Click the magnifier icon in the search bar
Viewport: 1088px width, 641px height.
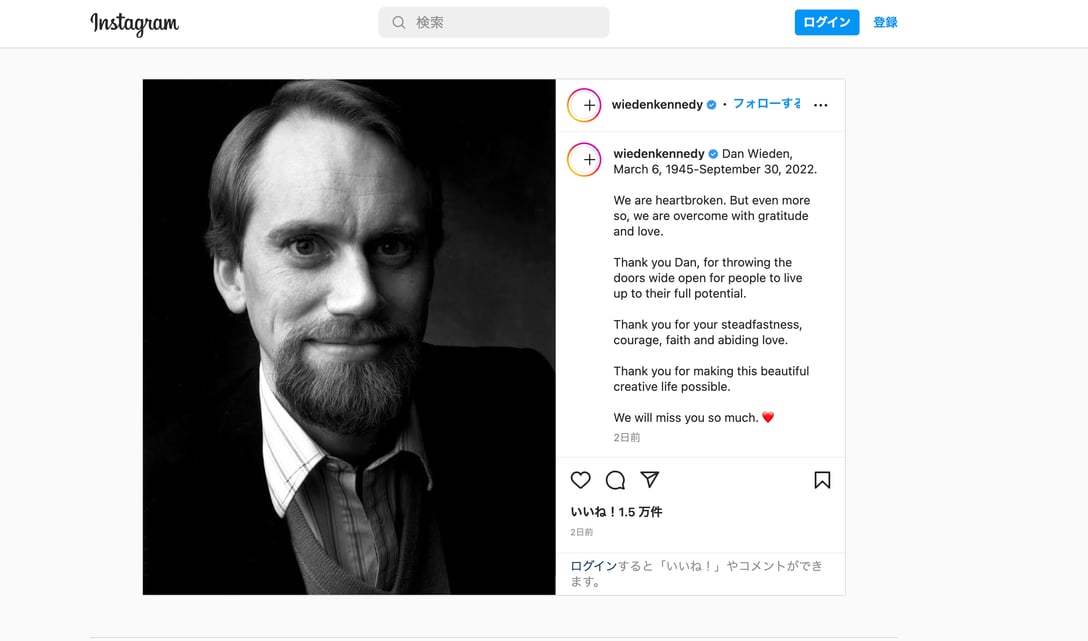point(399,22)
